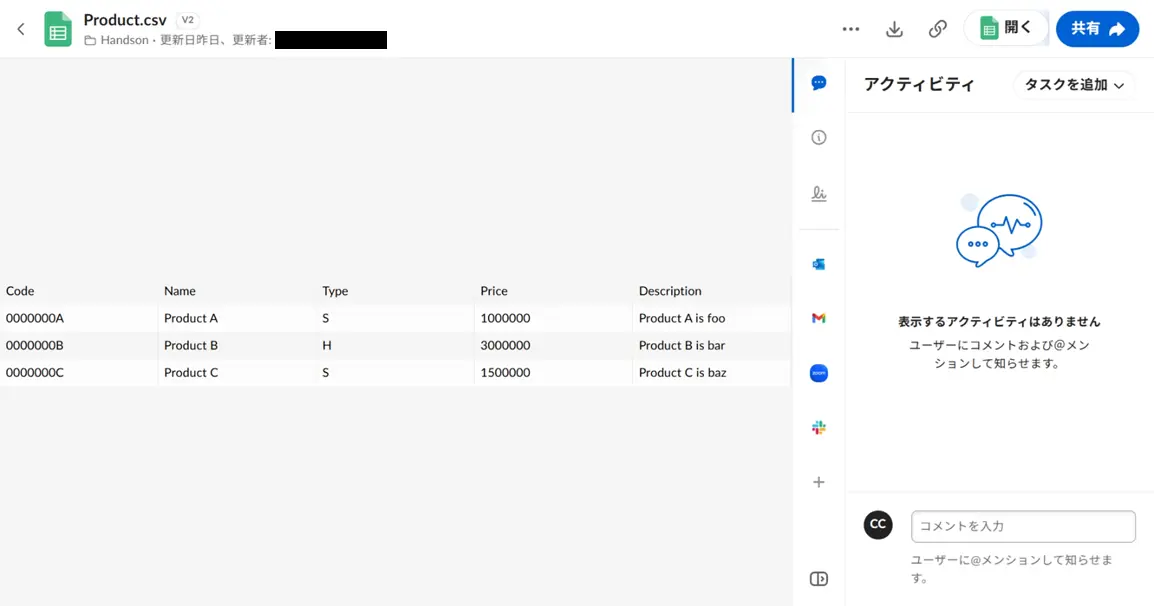Select the activity chat bubble sidebar icon
The image size is (1154, 606).
point(818,83)
